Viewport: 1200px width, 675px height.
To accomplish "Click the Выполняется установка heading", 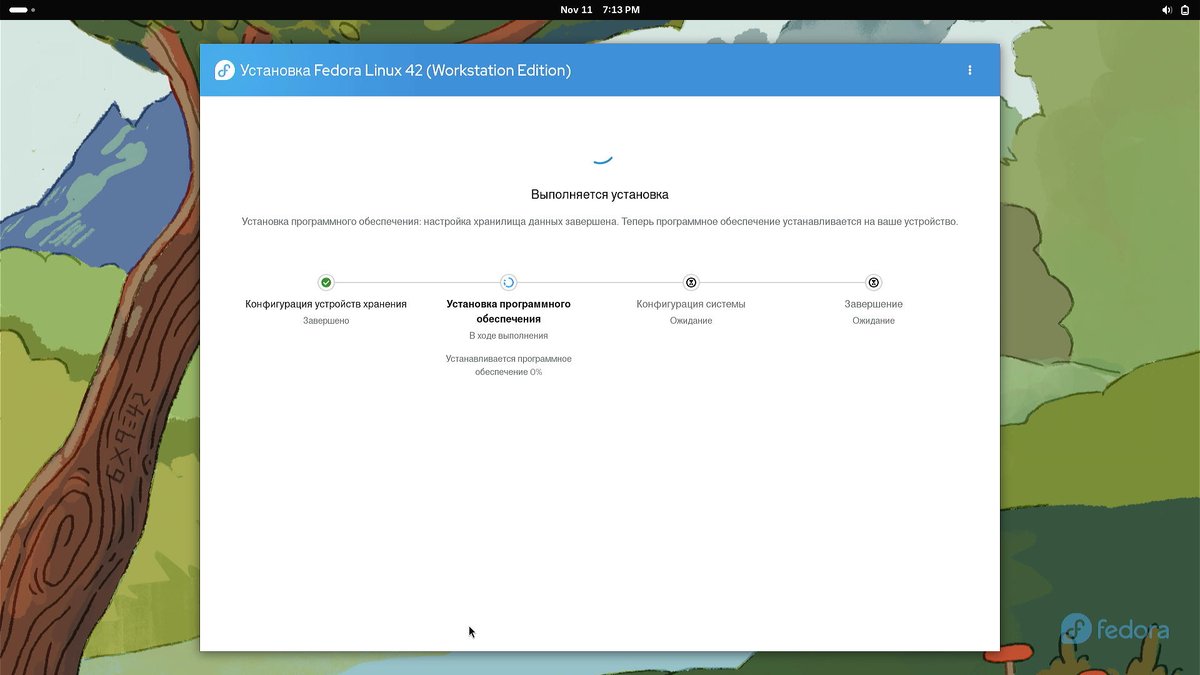I will pos(600,194).
